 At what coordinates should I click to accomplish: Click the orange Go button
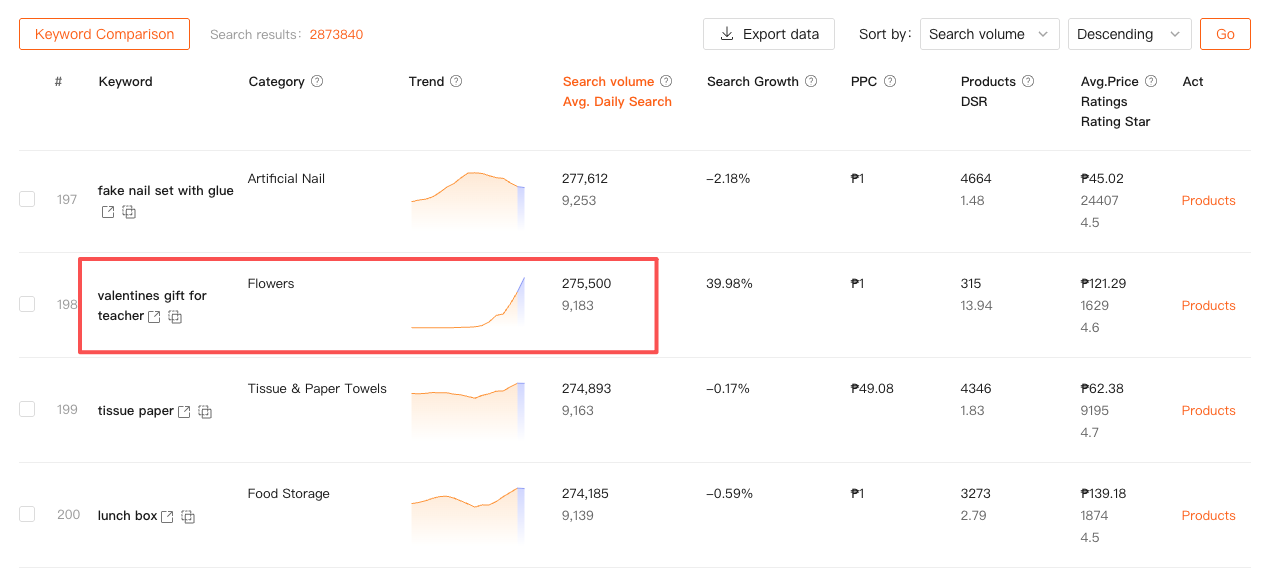coord(1225,34)
